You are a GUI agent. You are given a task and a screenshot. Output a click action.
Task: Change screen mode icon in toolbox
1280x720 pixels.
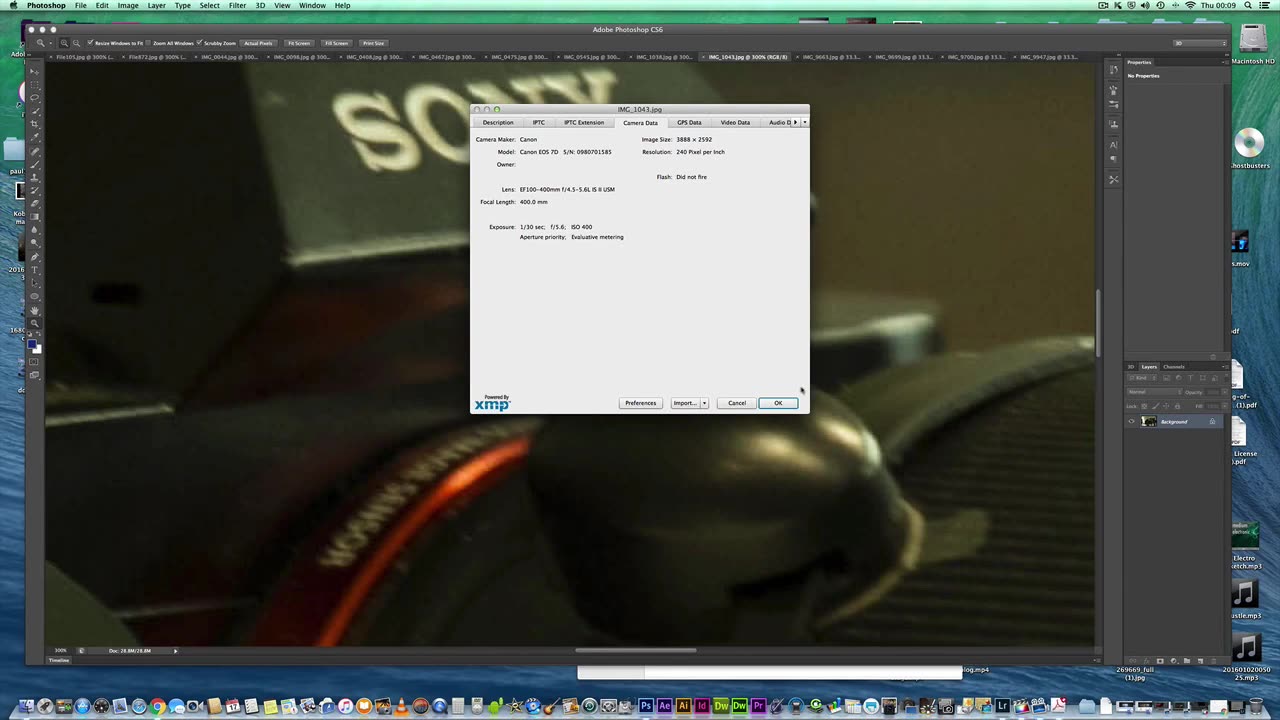pos(33,375)
